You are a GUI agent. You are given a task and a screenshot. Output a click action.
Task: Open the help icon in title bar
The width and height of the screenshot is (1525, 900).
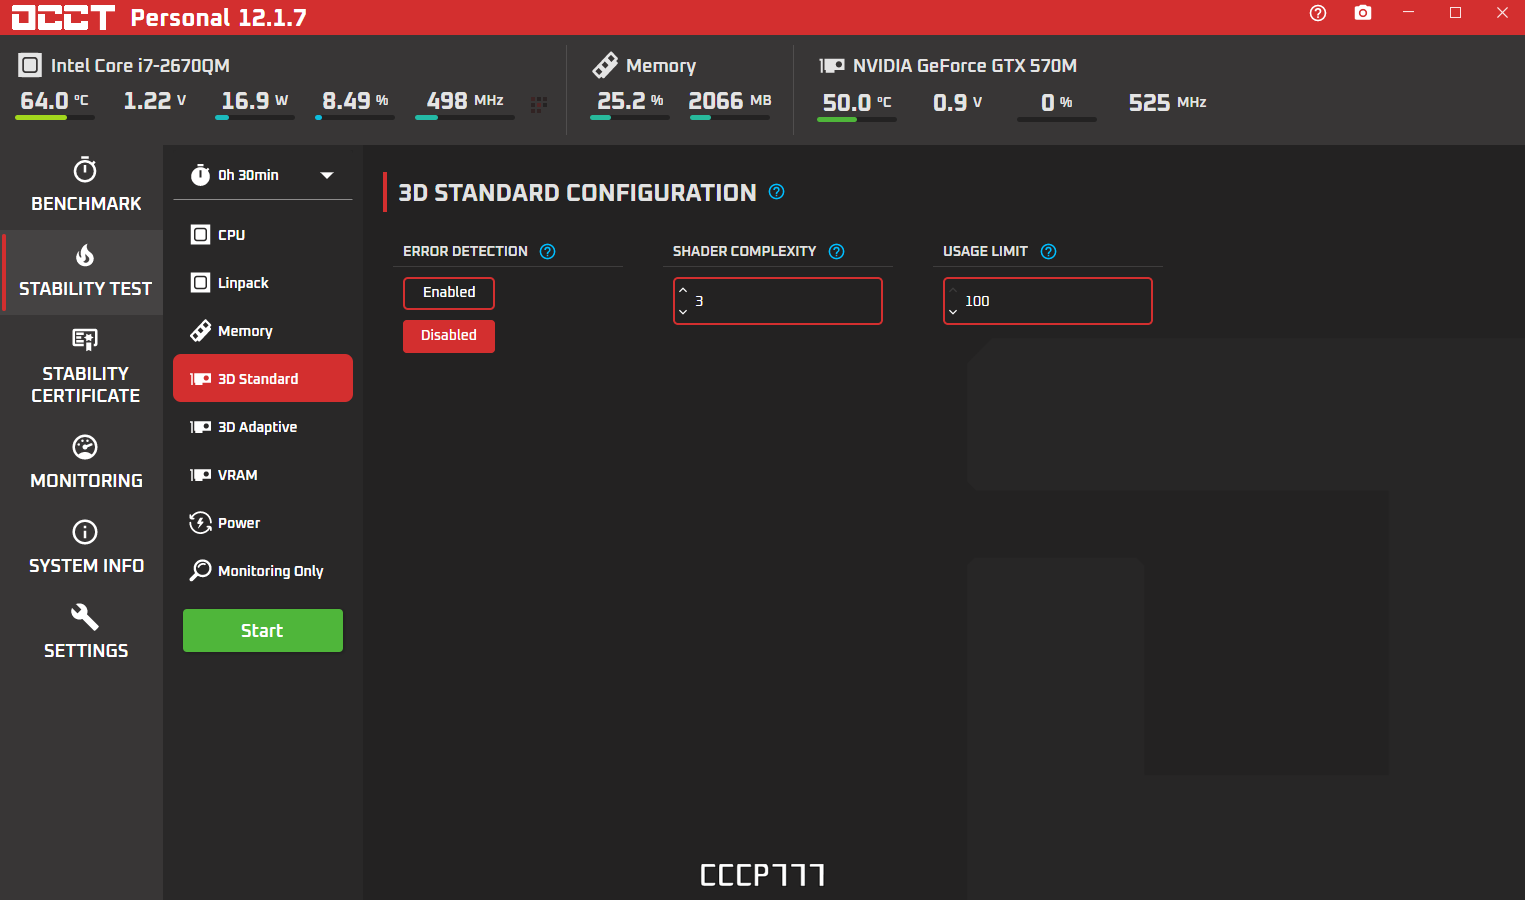coord(1318,13)
